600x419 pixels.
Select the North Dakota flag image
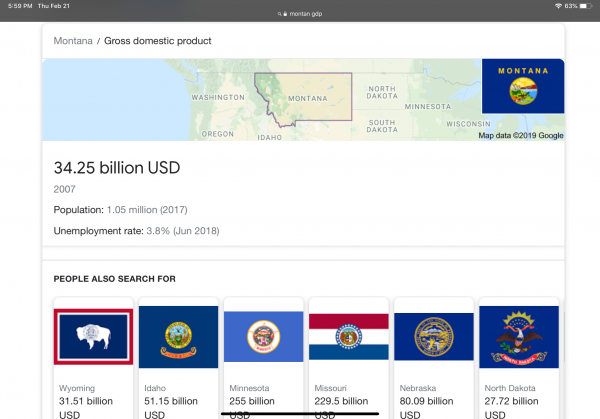(x=518, y=337)
